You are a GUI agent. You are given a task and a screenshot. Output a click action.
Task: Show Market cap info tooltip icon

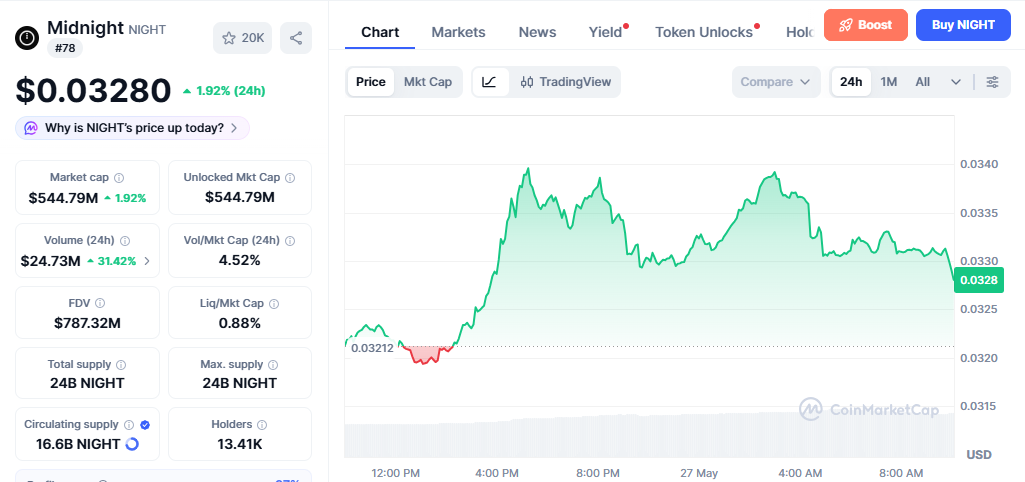tap(119, 178)
